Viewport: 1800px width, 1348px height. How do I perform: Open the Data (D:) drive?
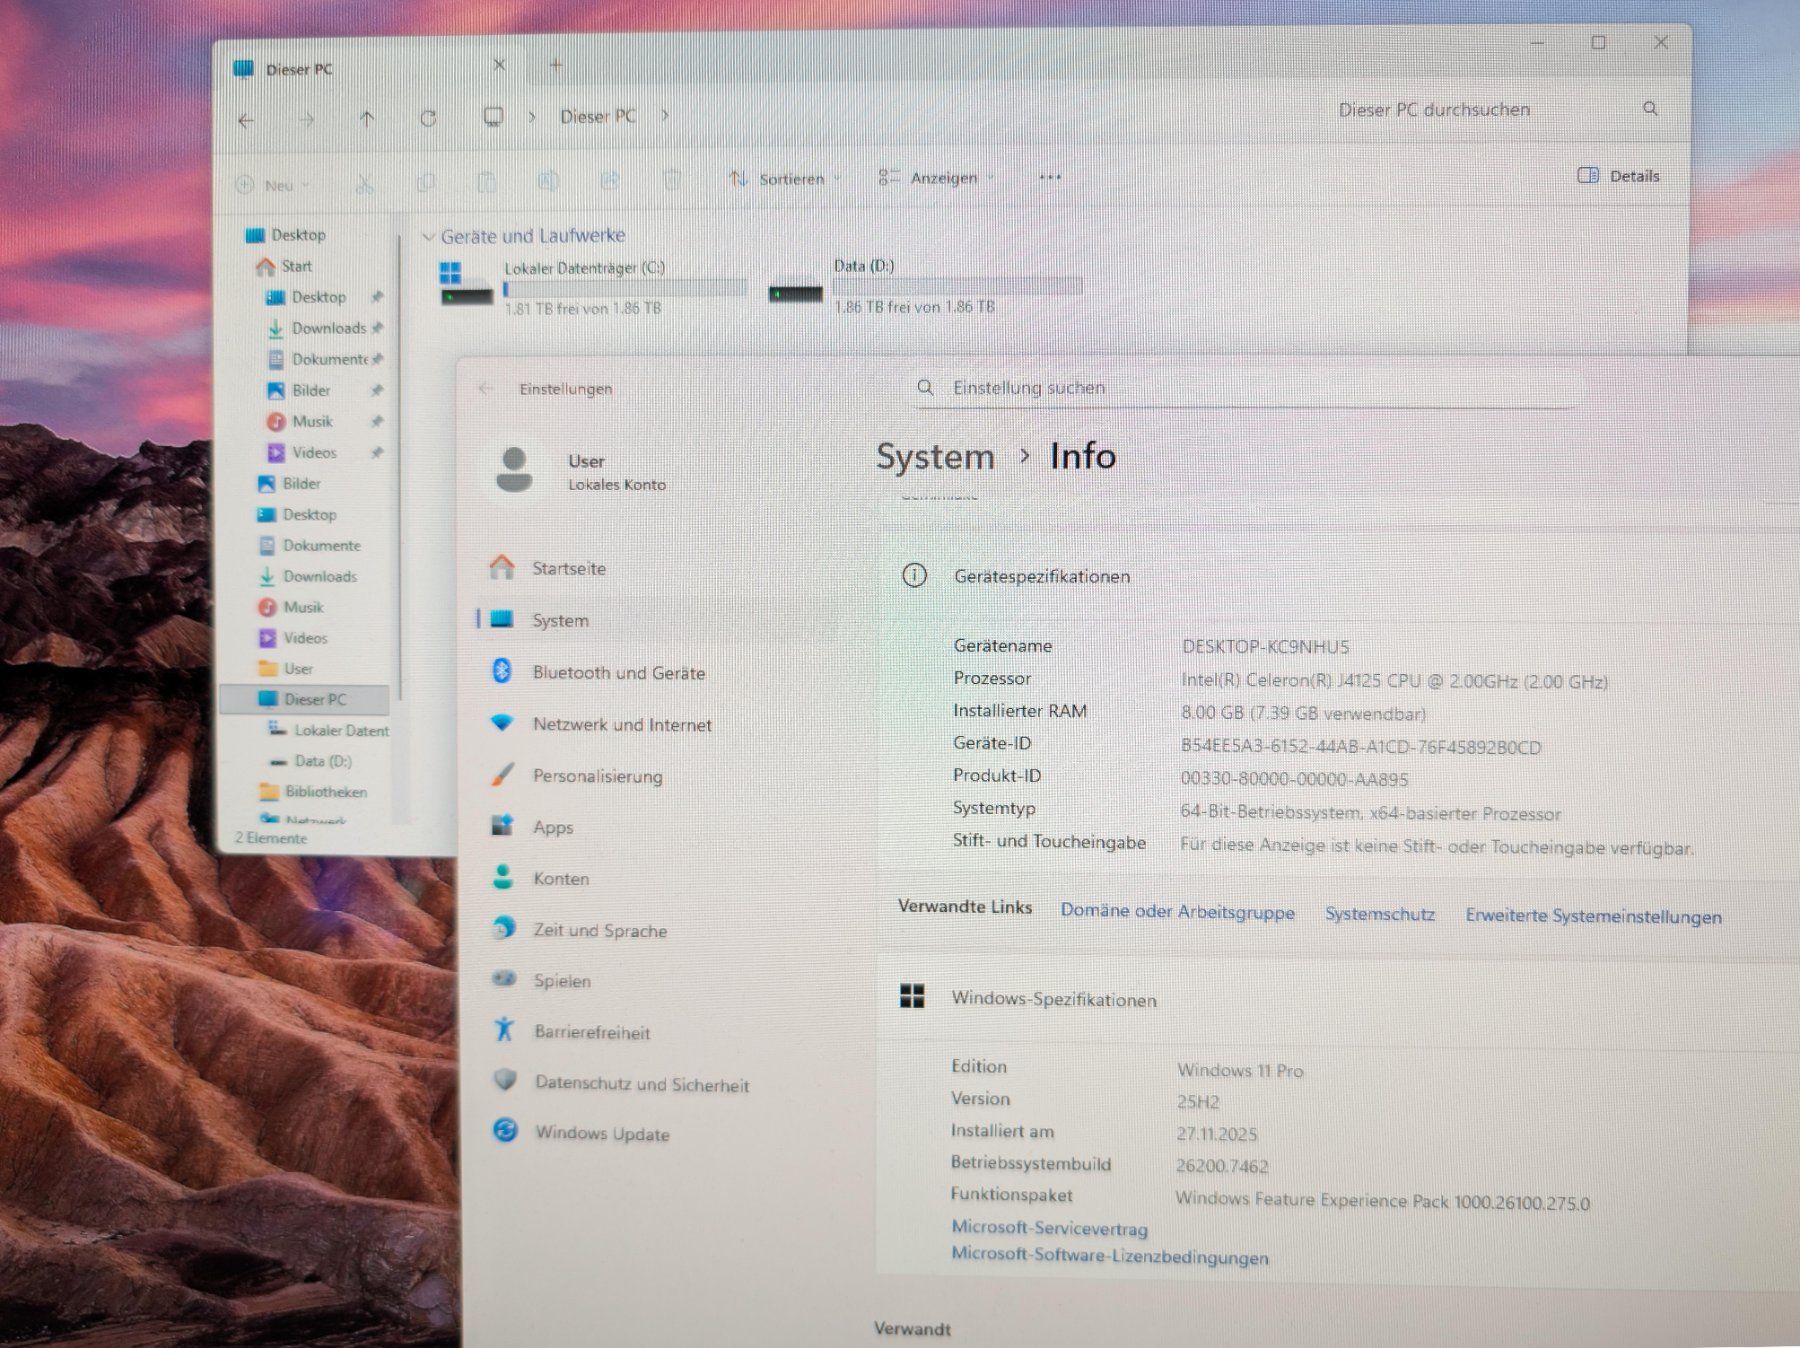click(925, 285)
